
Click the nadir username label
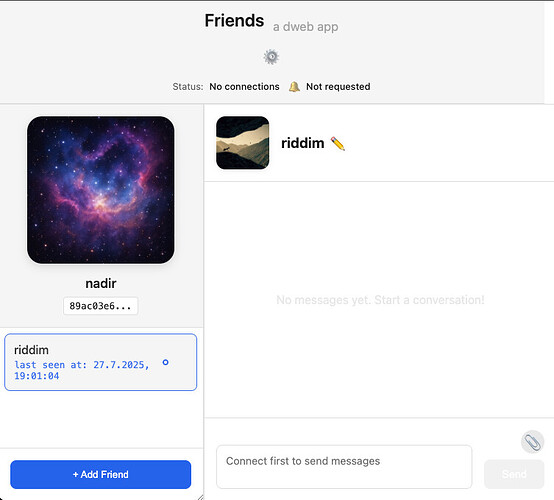[x=101, y=283]
